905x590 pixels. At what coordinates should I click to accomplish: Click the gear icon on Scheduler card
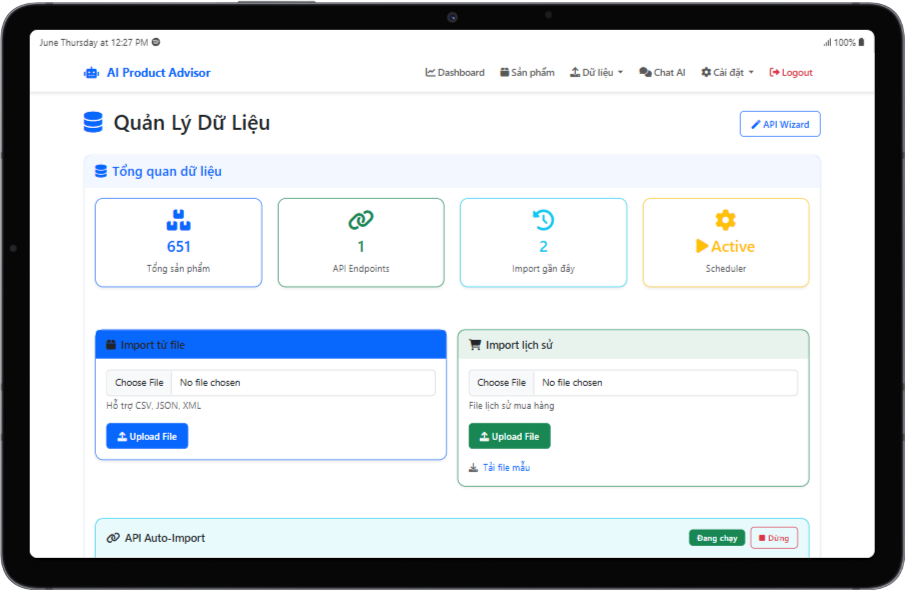coord(726,220)
